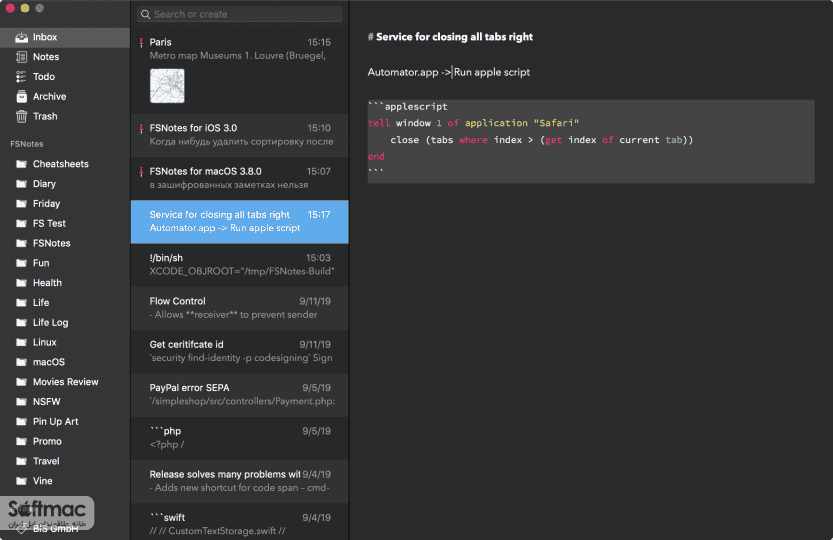Click the search magnifier icon
This screenshot has height=540, width=833.
tap(146, 14)
